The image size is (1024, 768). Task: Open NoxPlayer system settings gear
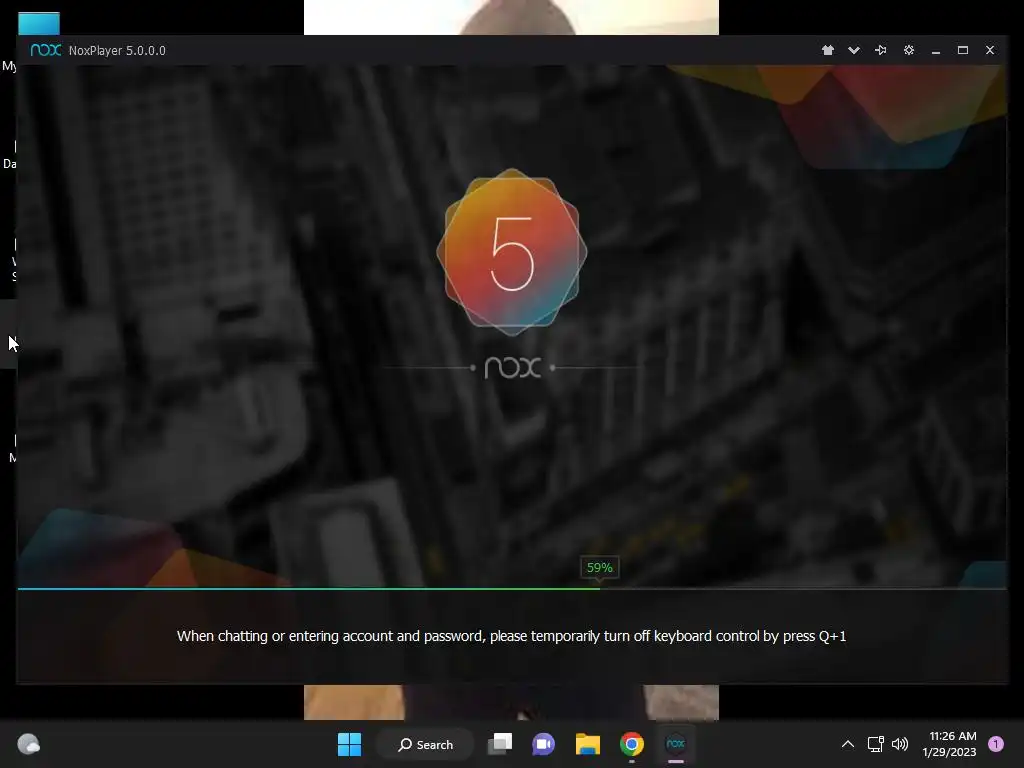pos(908,50)
